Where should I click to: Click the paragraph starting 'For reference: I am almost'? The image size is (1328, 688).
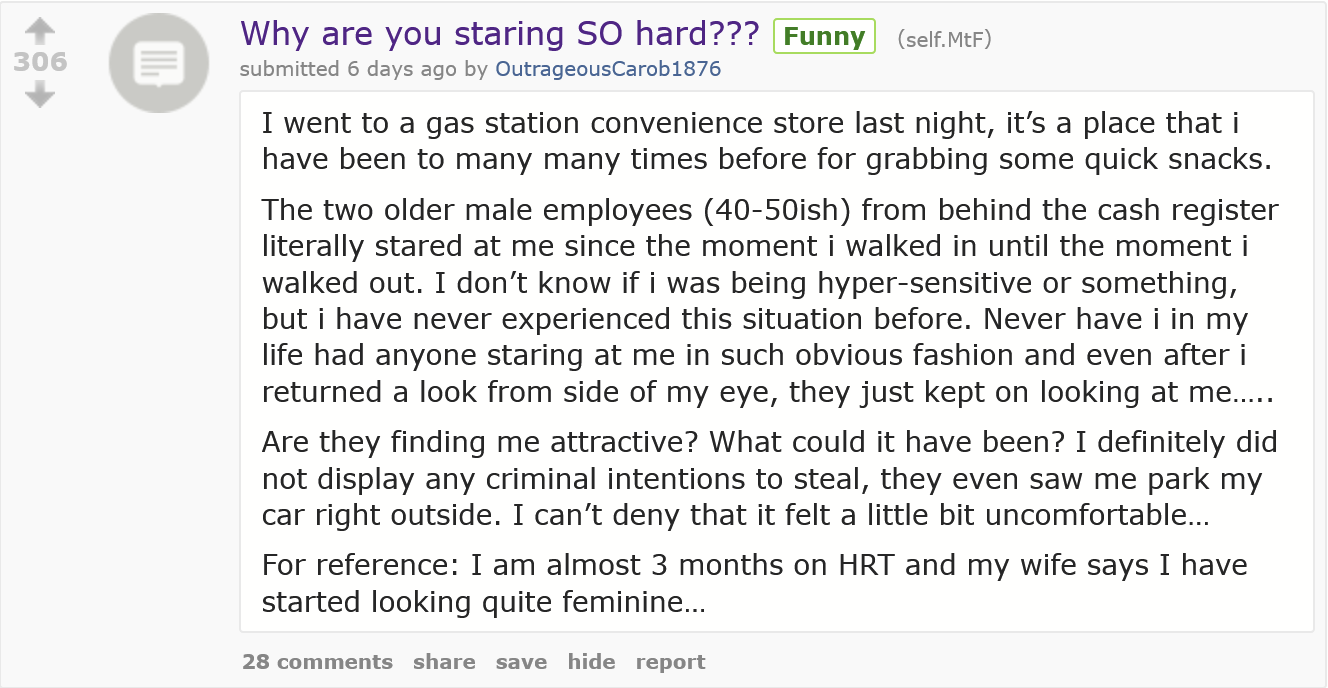click(754, 584)
